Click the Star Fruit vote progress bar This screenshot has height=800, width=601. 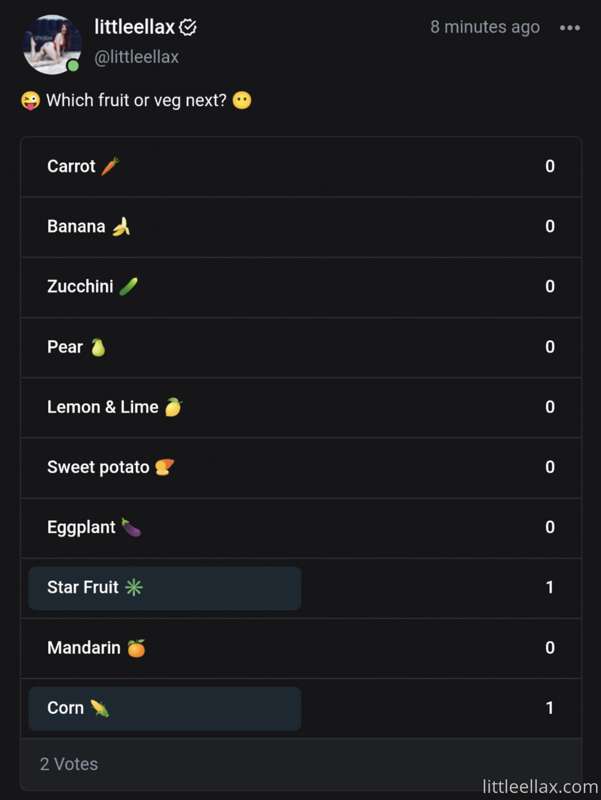[165, 588]
